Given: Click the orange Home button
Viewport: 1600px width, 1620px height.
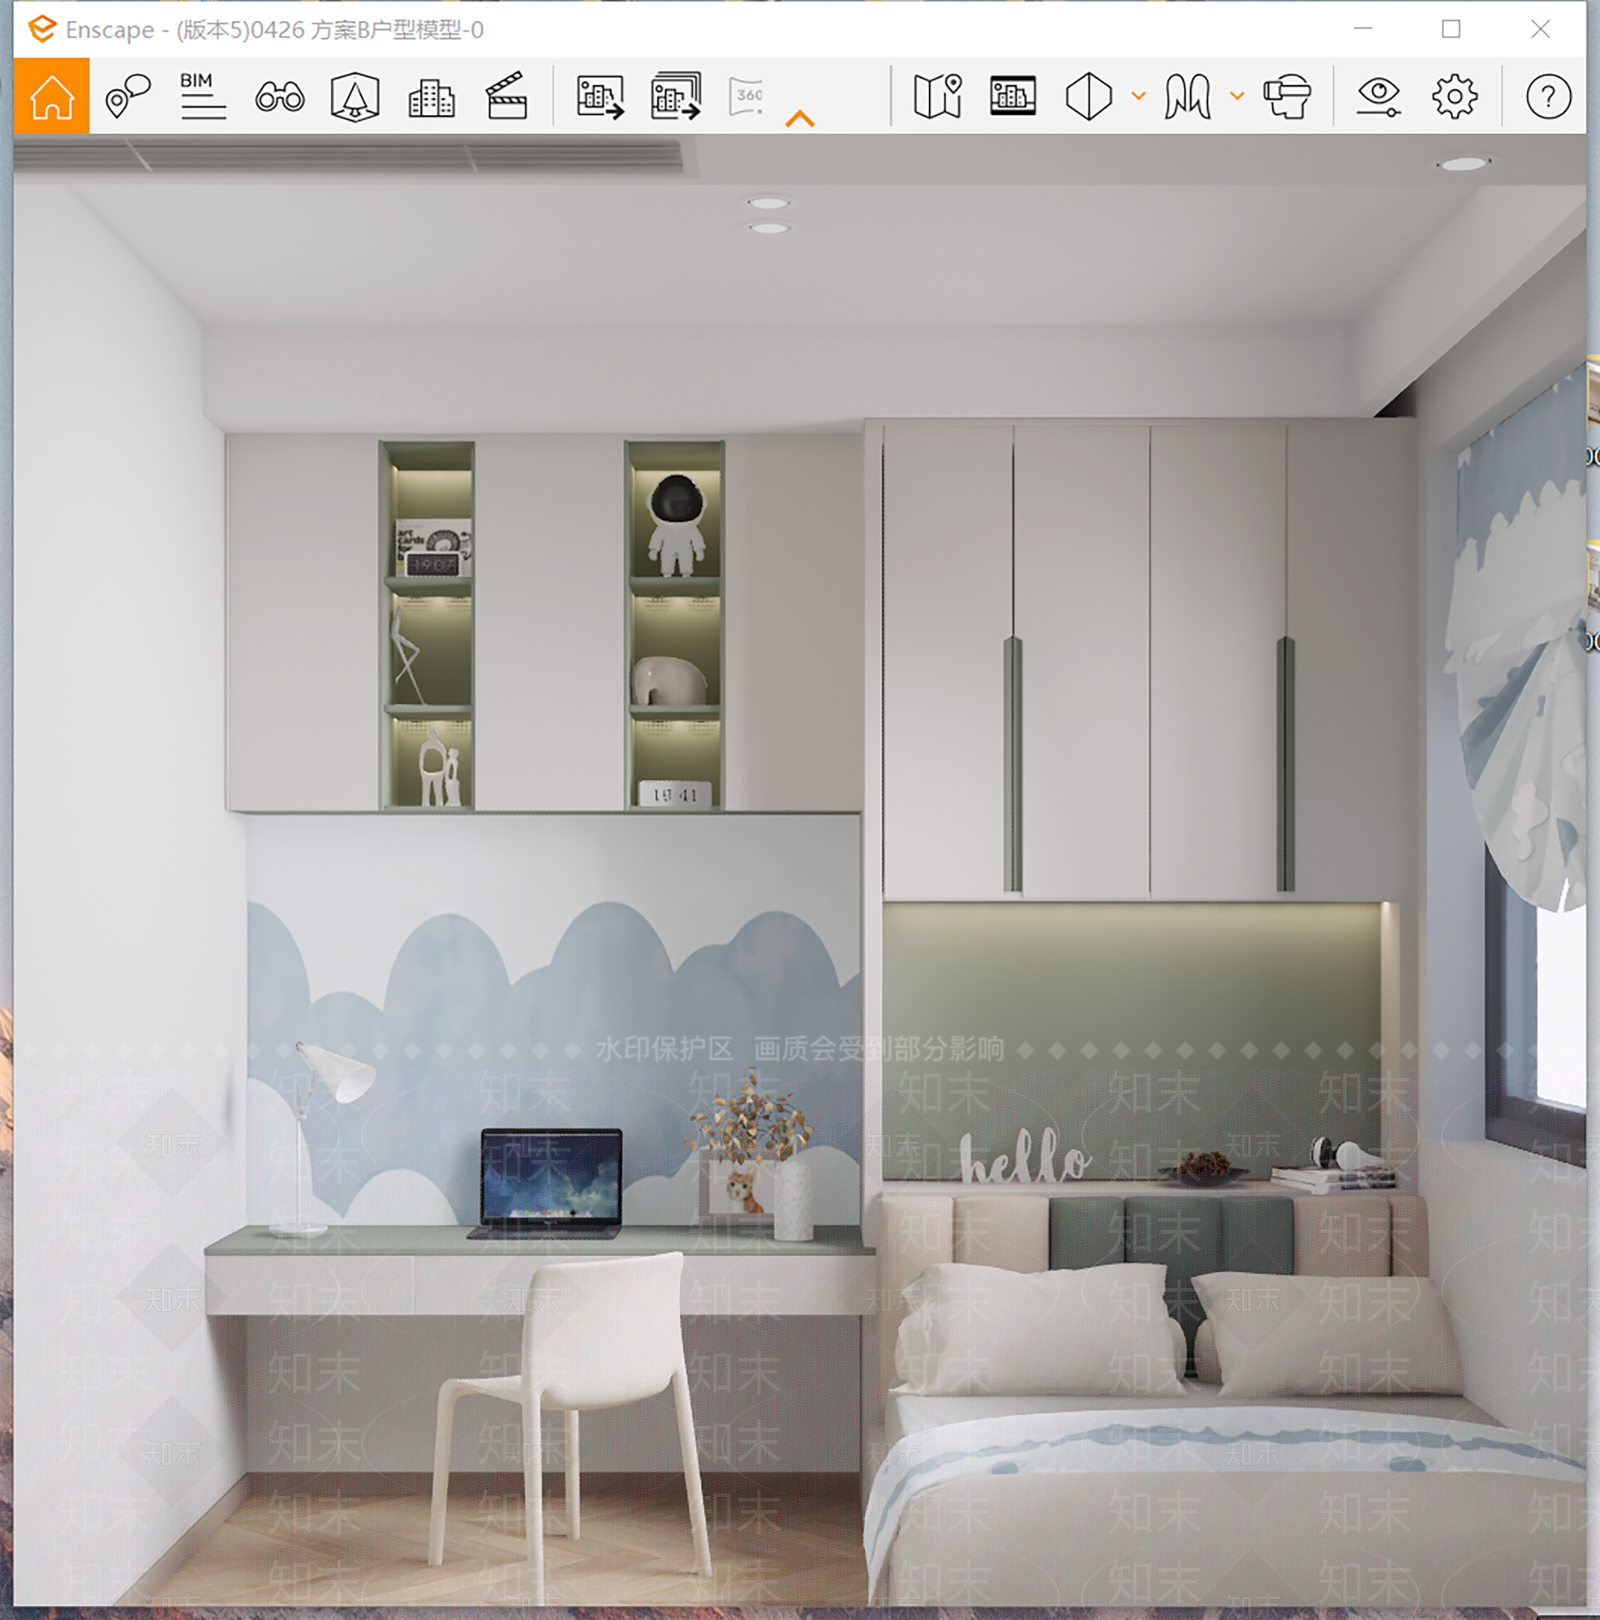Looking at the screenshot, I should coord(51,96).
